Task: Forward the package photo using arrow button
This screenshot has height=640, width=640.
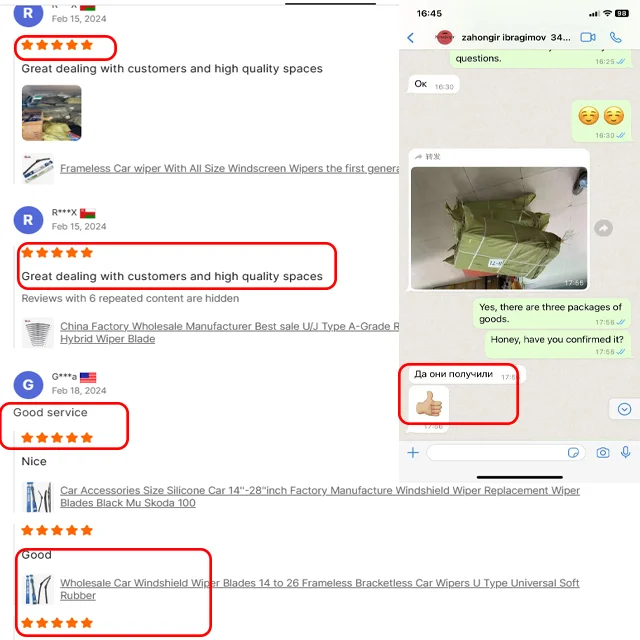Action: coord(603,228)
